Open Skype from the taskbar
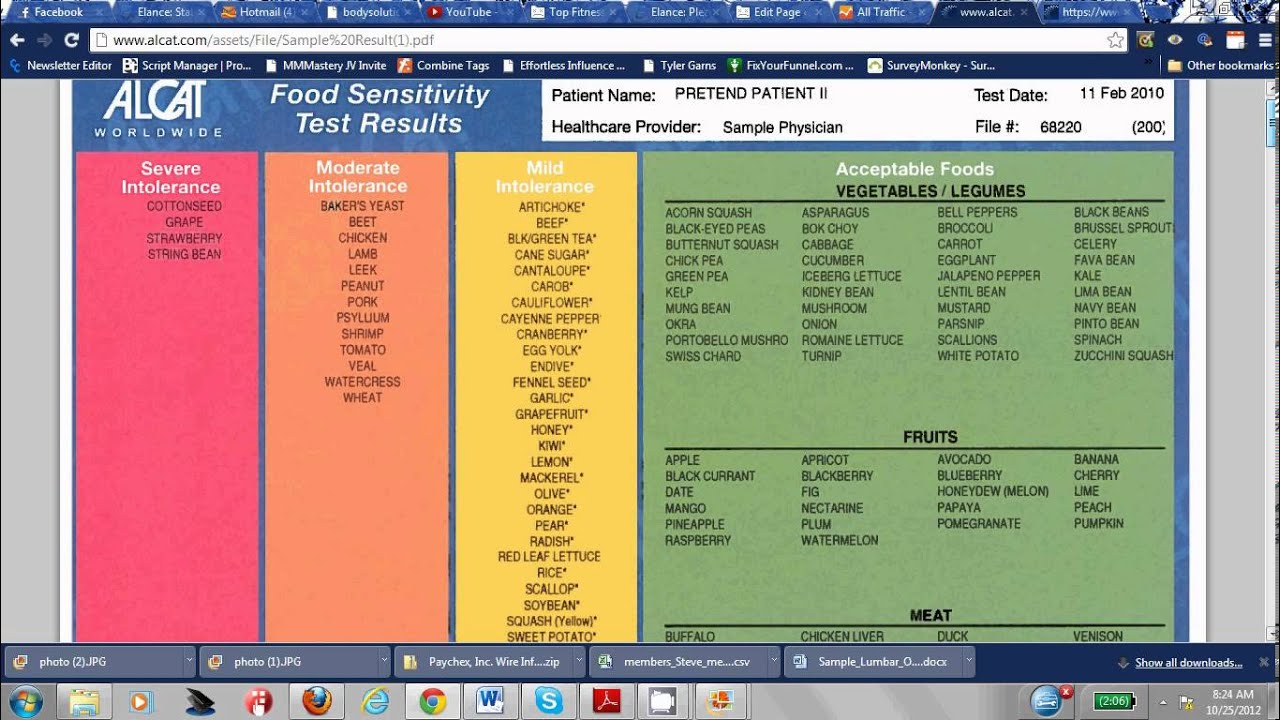 point(548,701)
